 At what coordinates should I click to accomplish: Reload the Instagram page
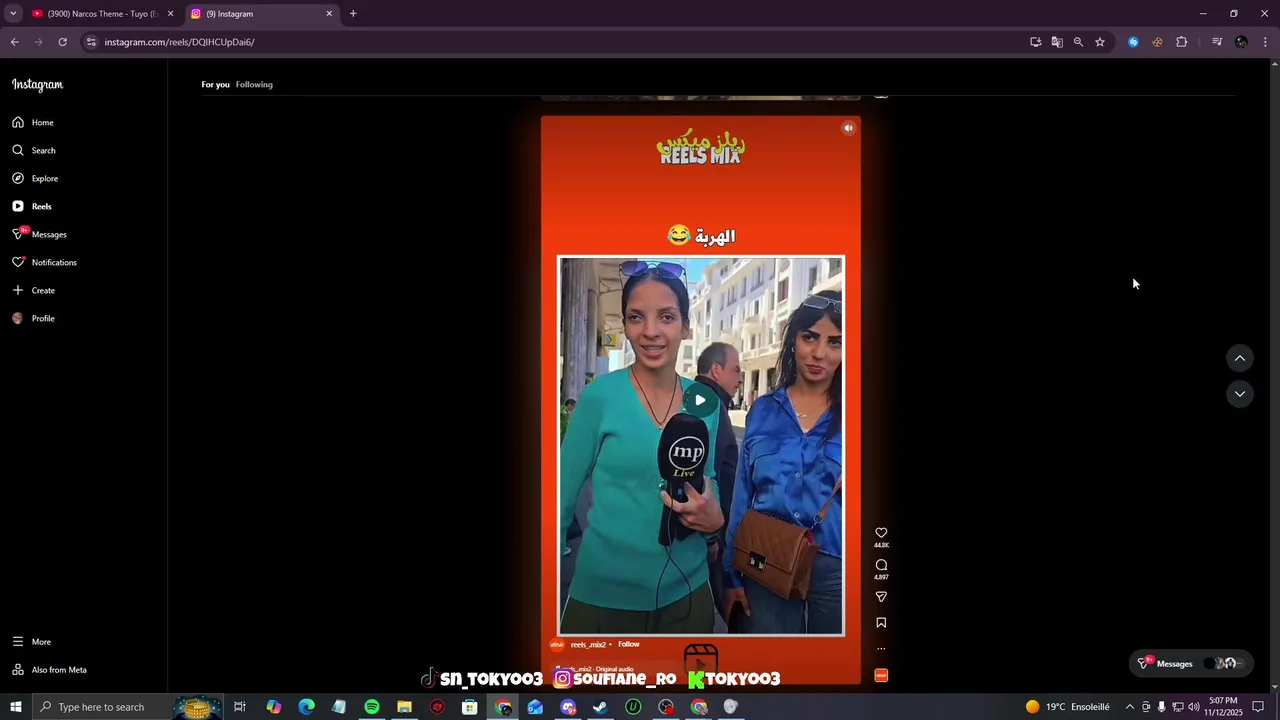(x=62, y=42)
